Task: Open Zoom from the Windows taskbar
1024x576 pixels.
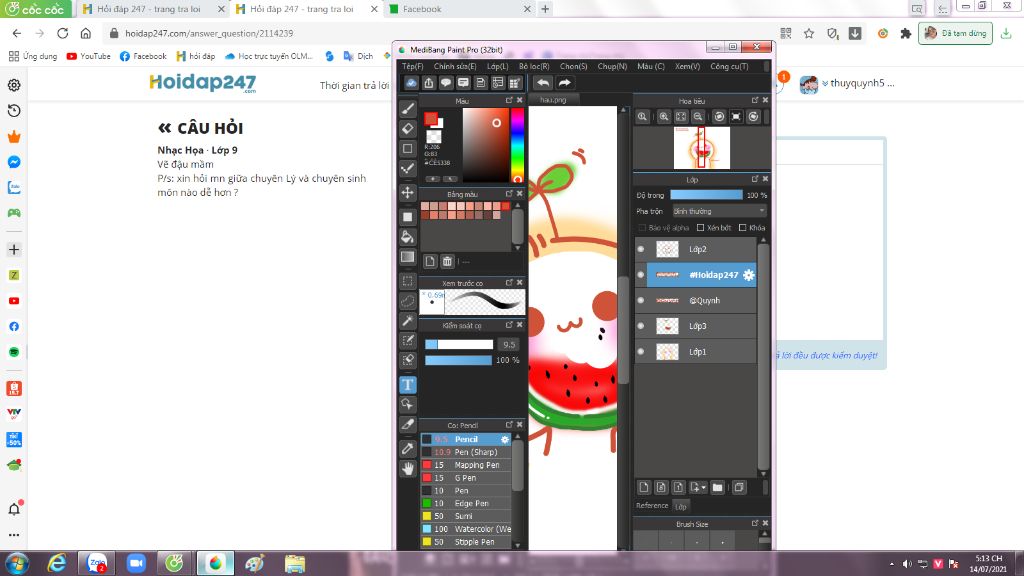Action: click(136, 563)
